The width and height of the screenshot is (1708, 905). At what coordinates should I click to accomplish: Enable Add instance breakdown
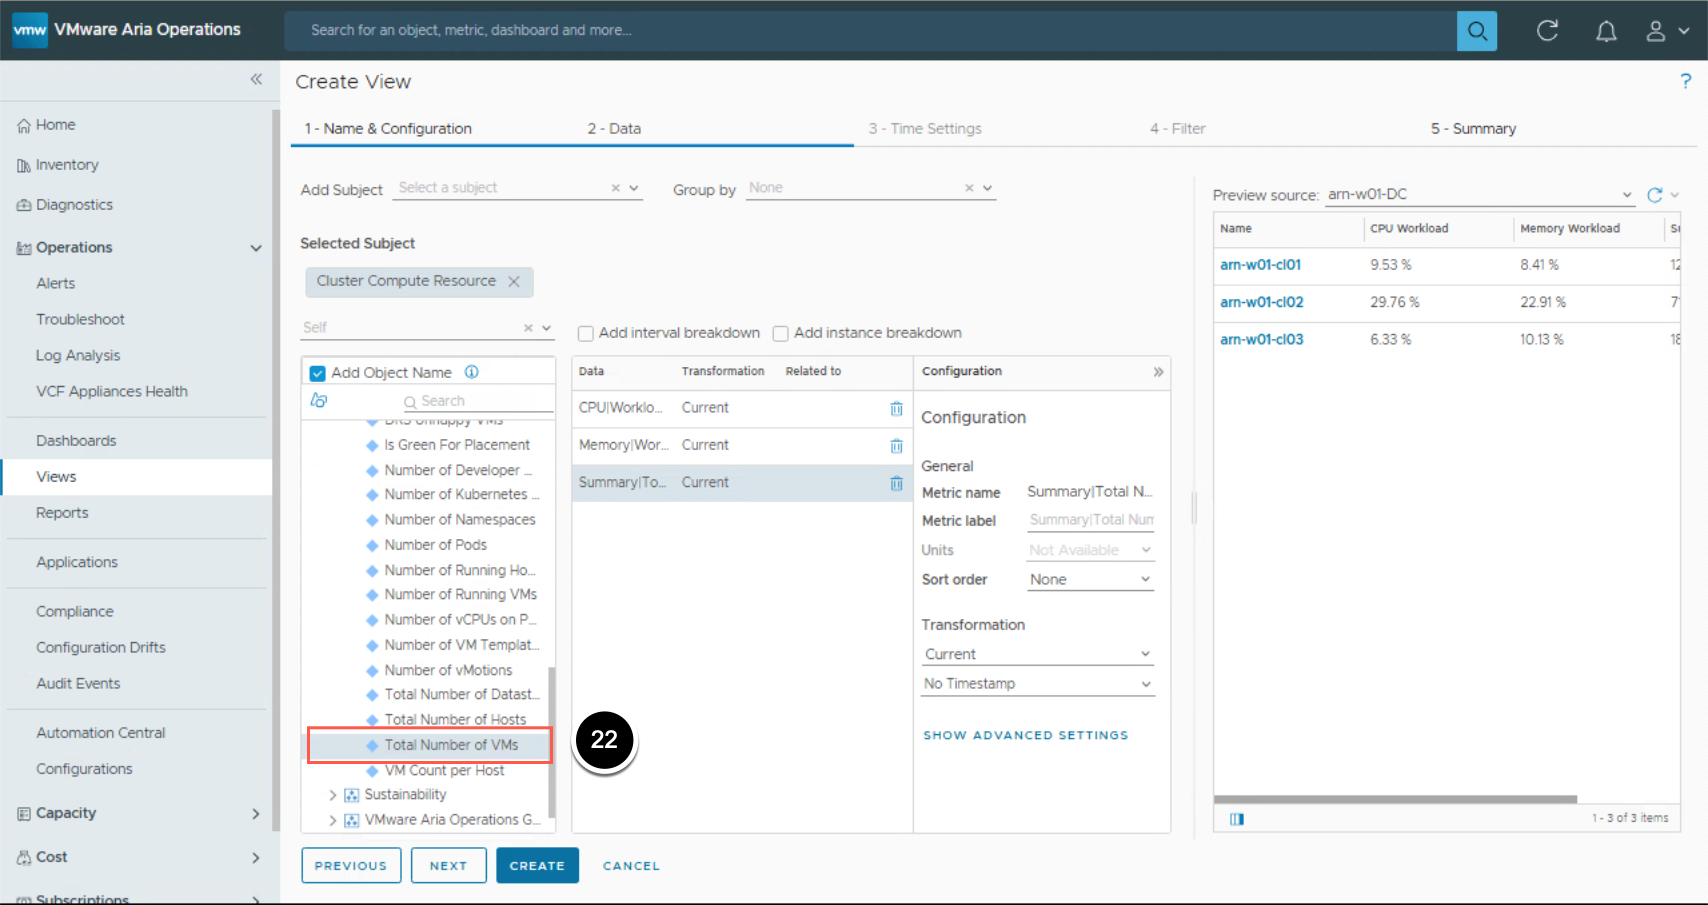[x=781, y=334]
